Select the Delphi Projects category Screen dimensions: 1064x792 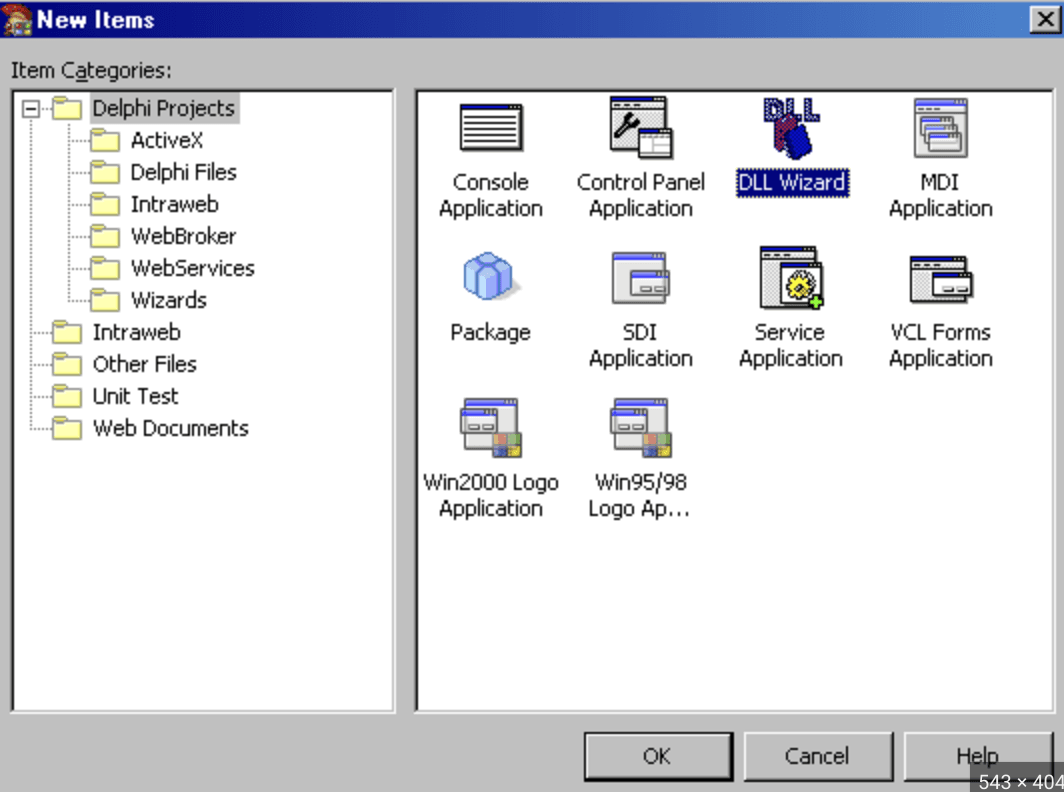click(164, 108)
